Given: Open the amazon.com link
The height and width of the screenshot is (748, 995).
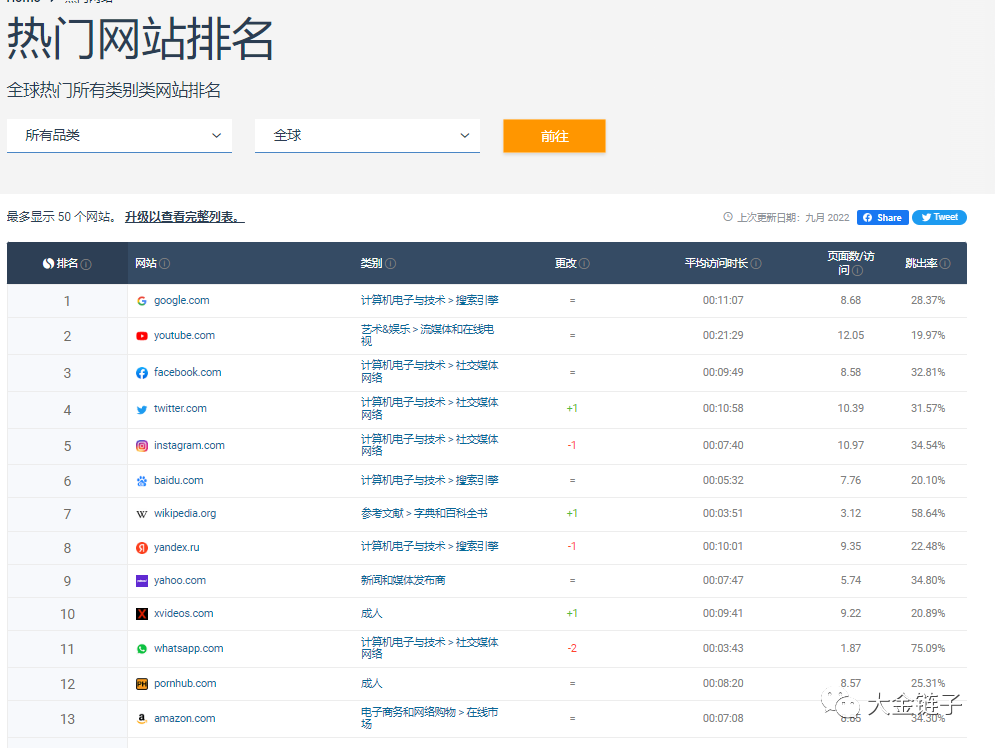Looking at the screenshot, I should (x=185, y=718).
